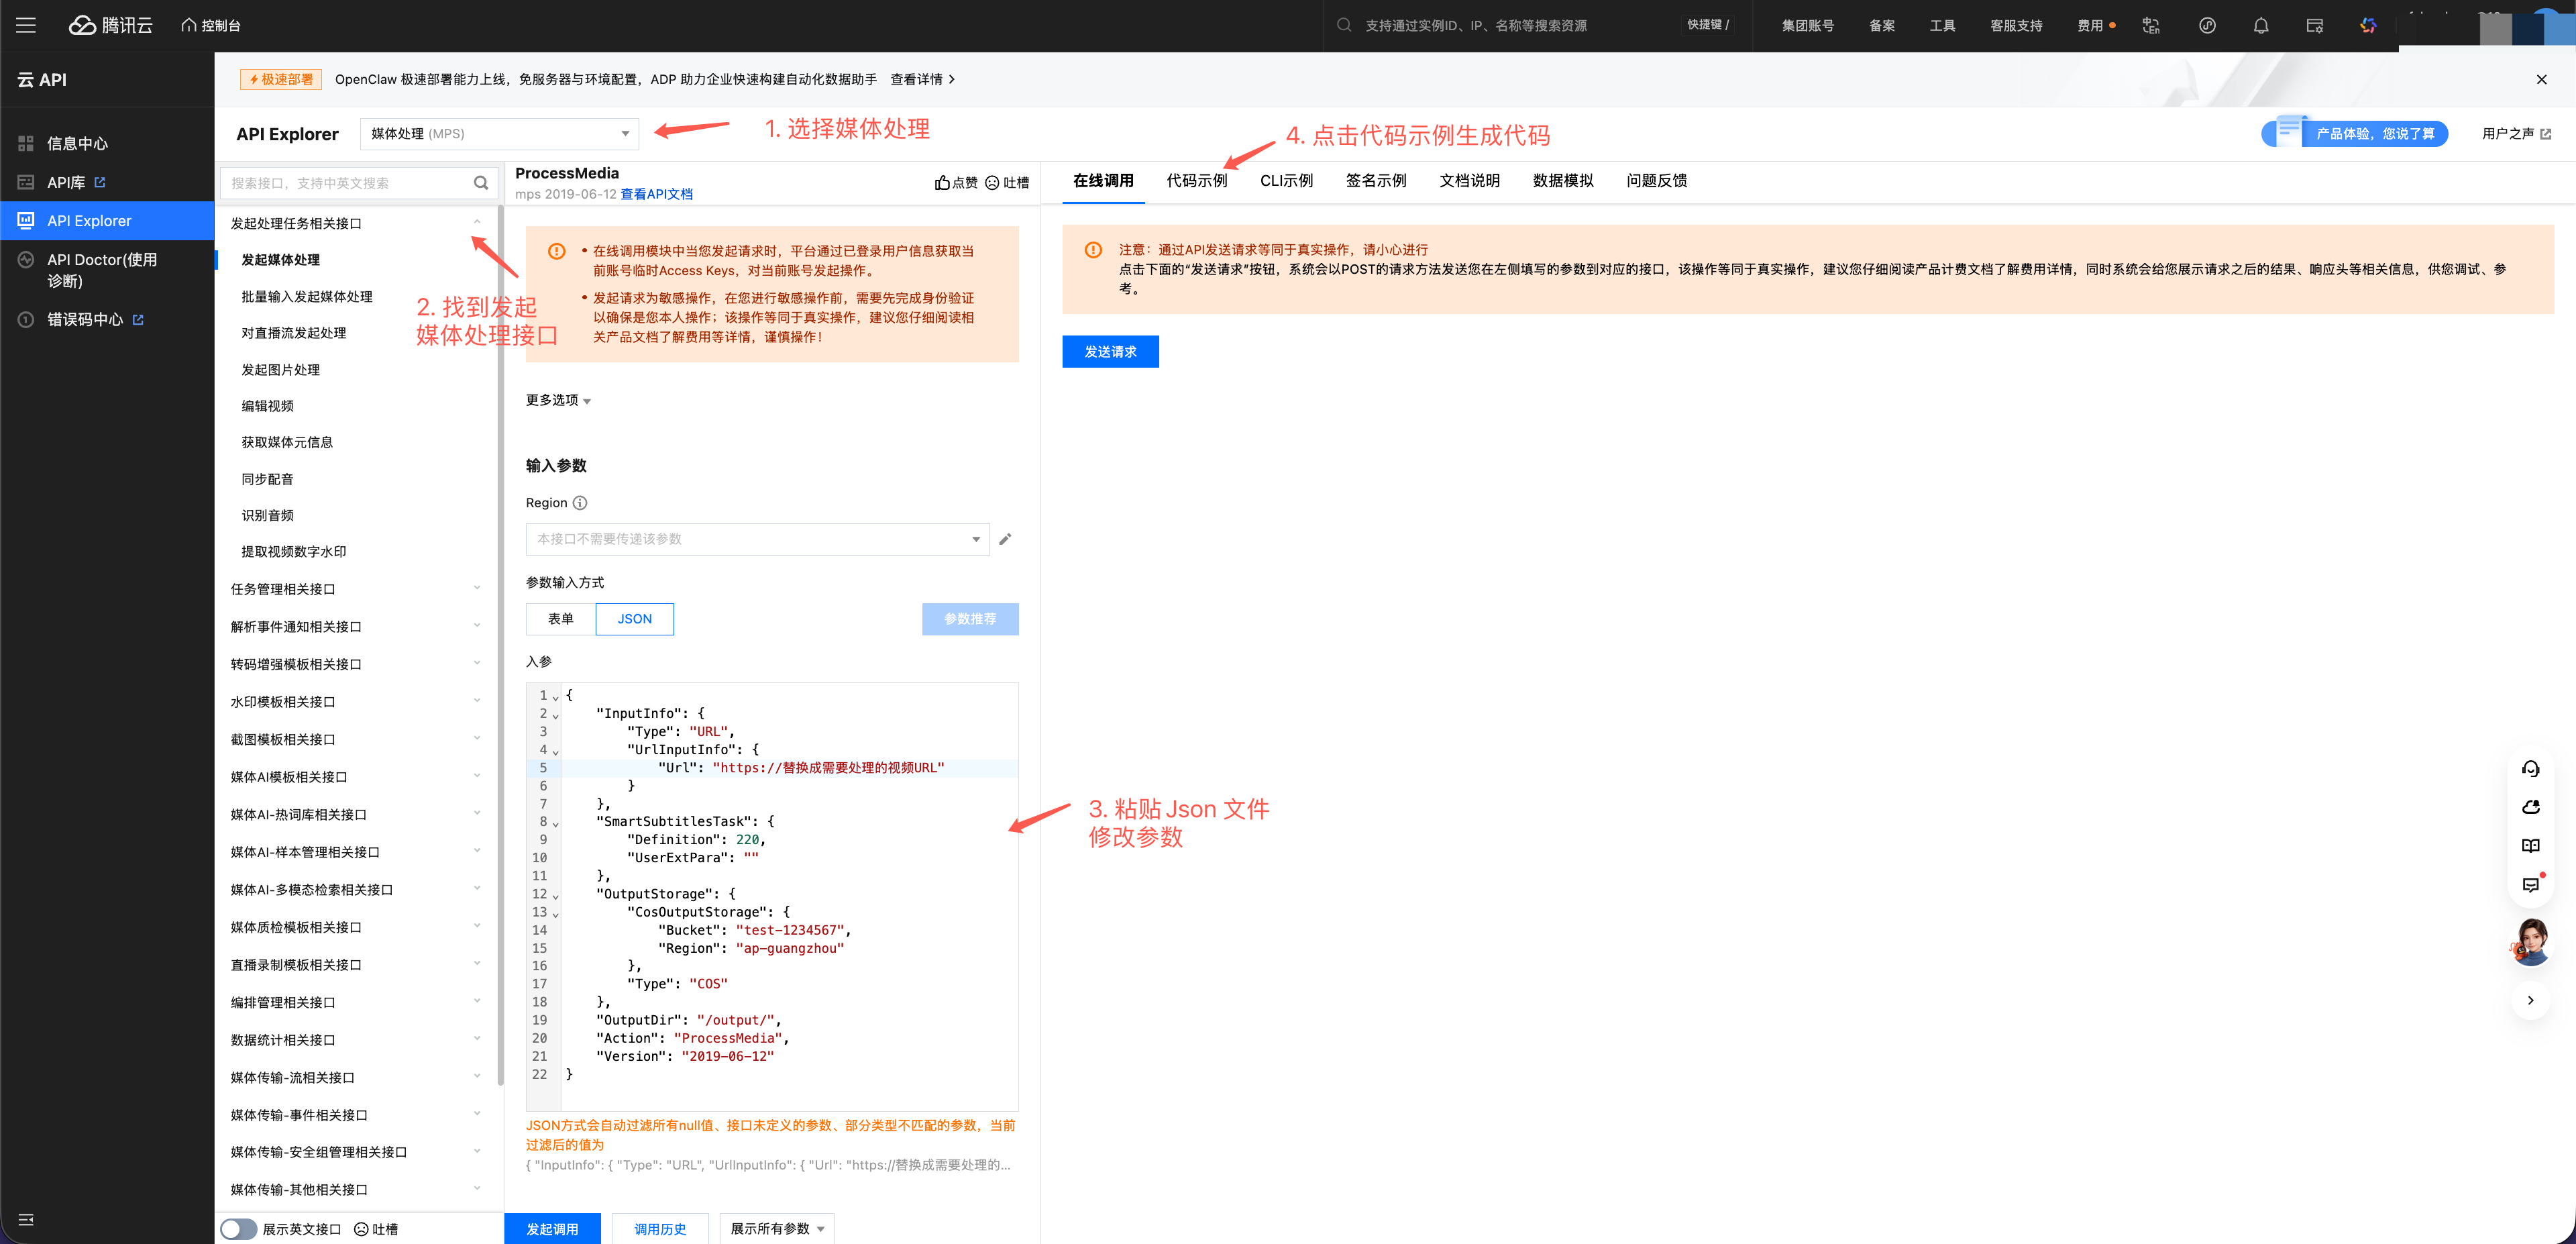Click the search magnifier in the API search box
Viewport: 2576px width, 1244px height.
[481, 182]
